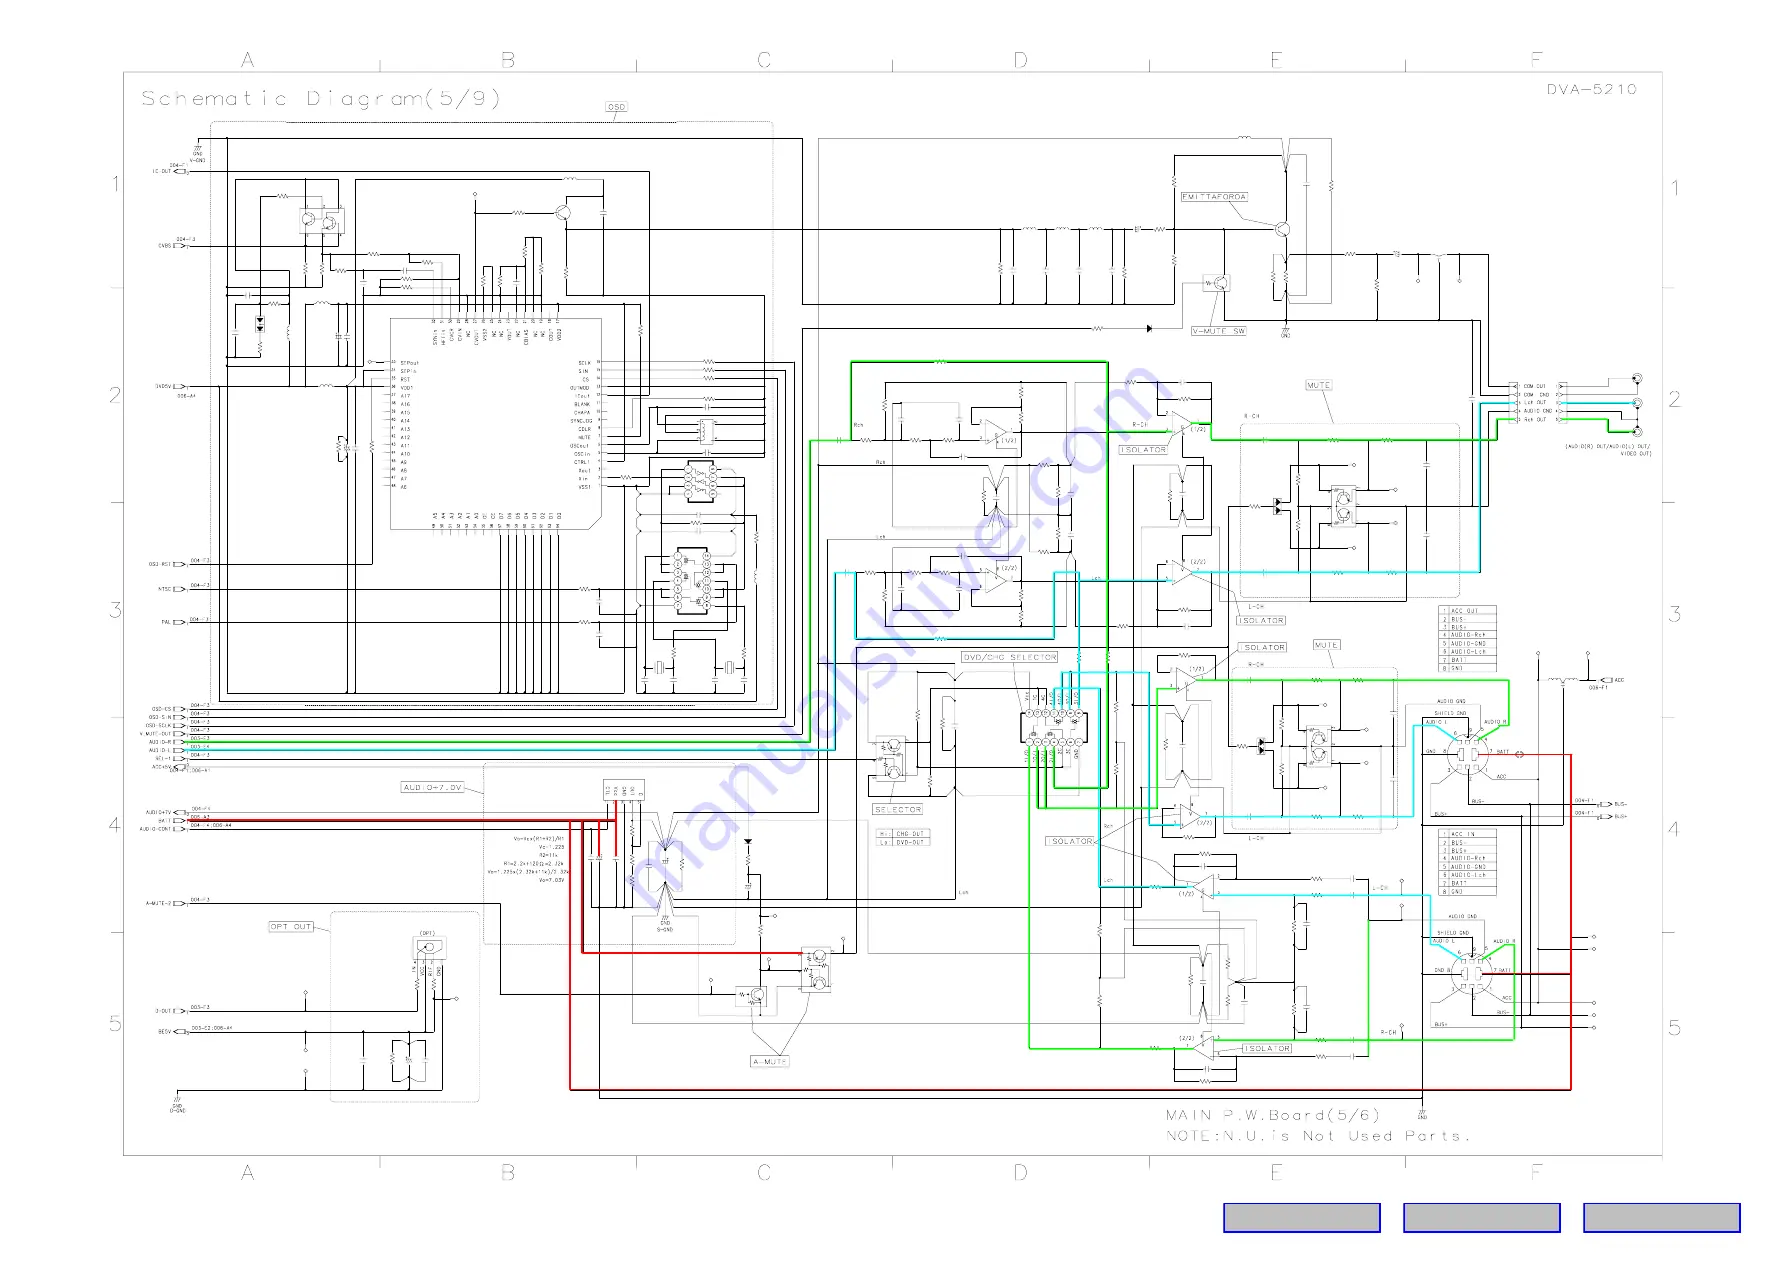Click the "BE5V" port label

coord(165,1032)
